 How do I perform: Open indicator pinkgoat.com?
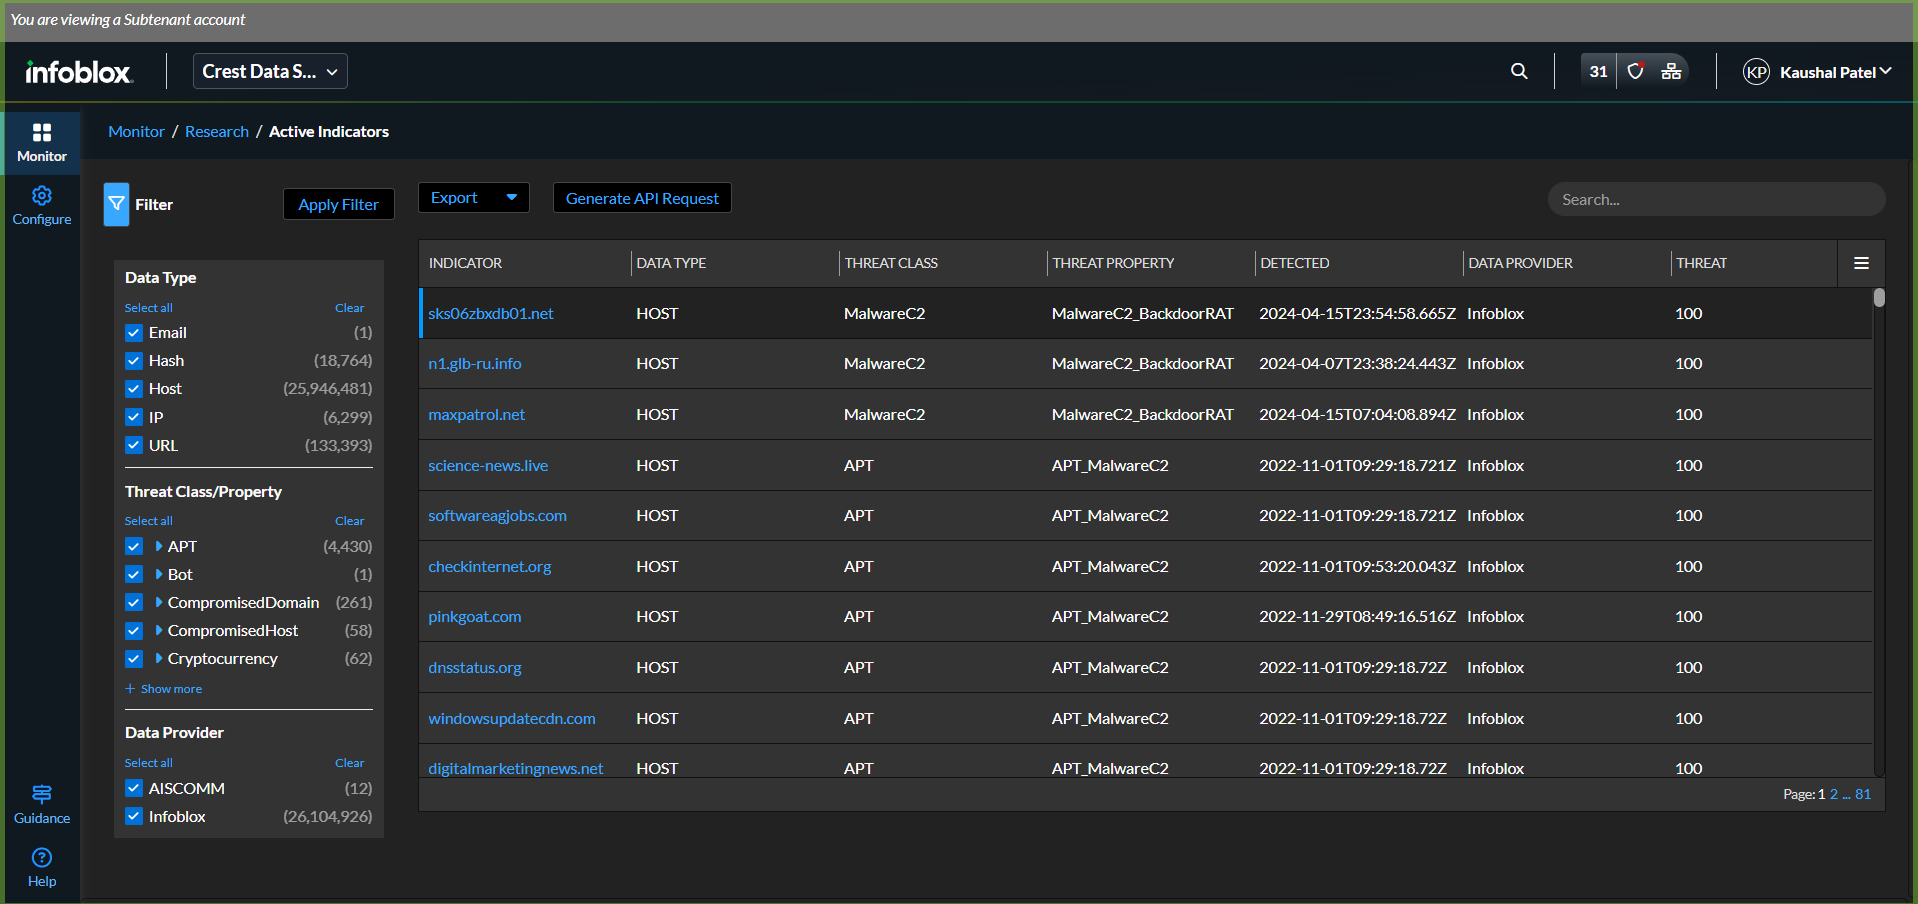click(x=475, y=617)
